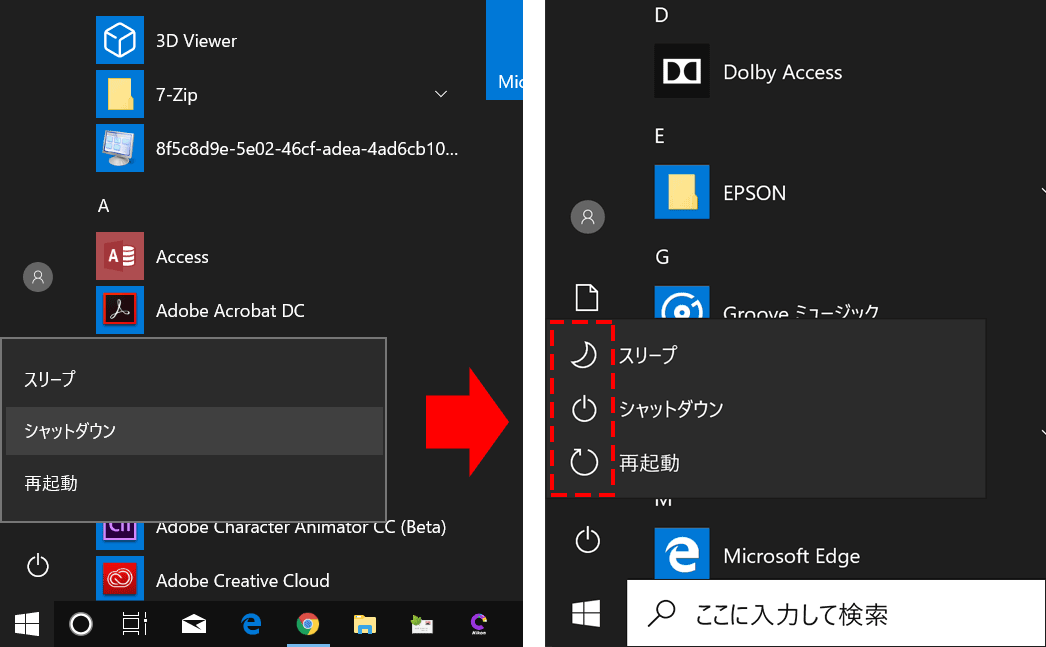This screenshot has width=1046, height=647.
Task: Click the crescent moon sleep icon
Action: 583,355
